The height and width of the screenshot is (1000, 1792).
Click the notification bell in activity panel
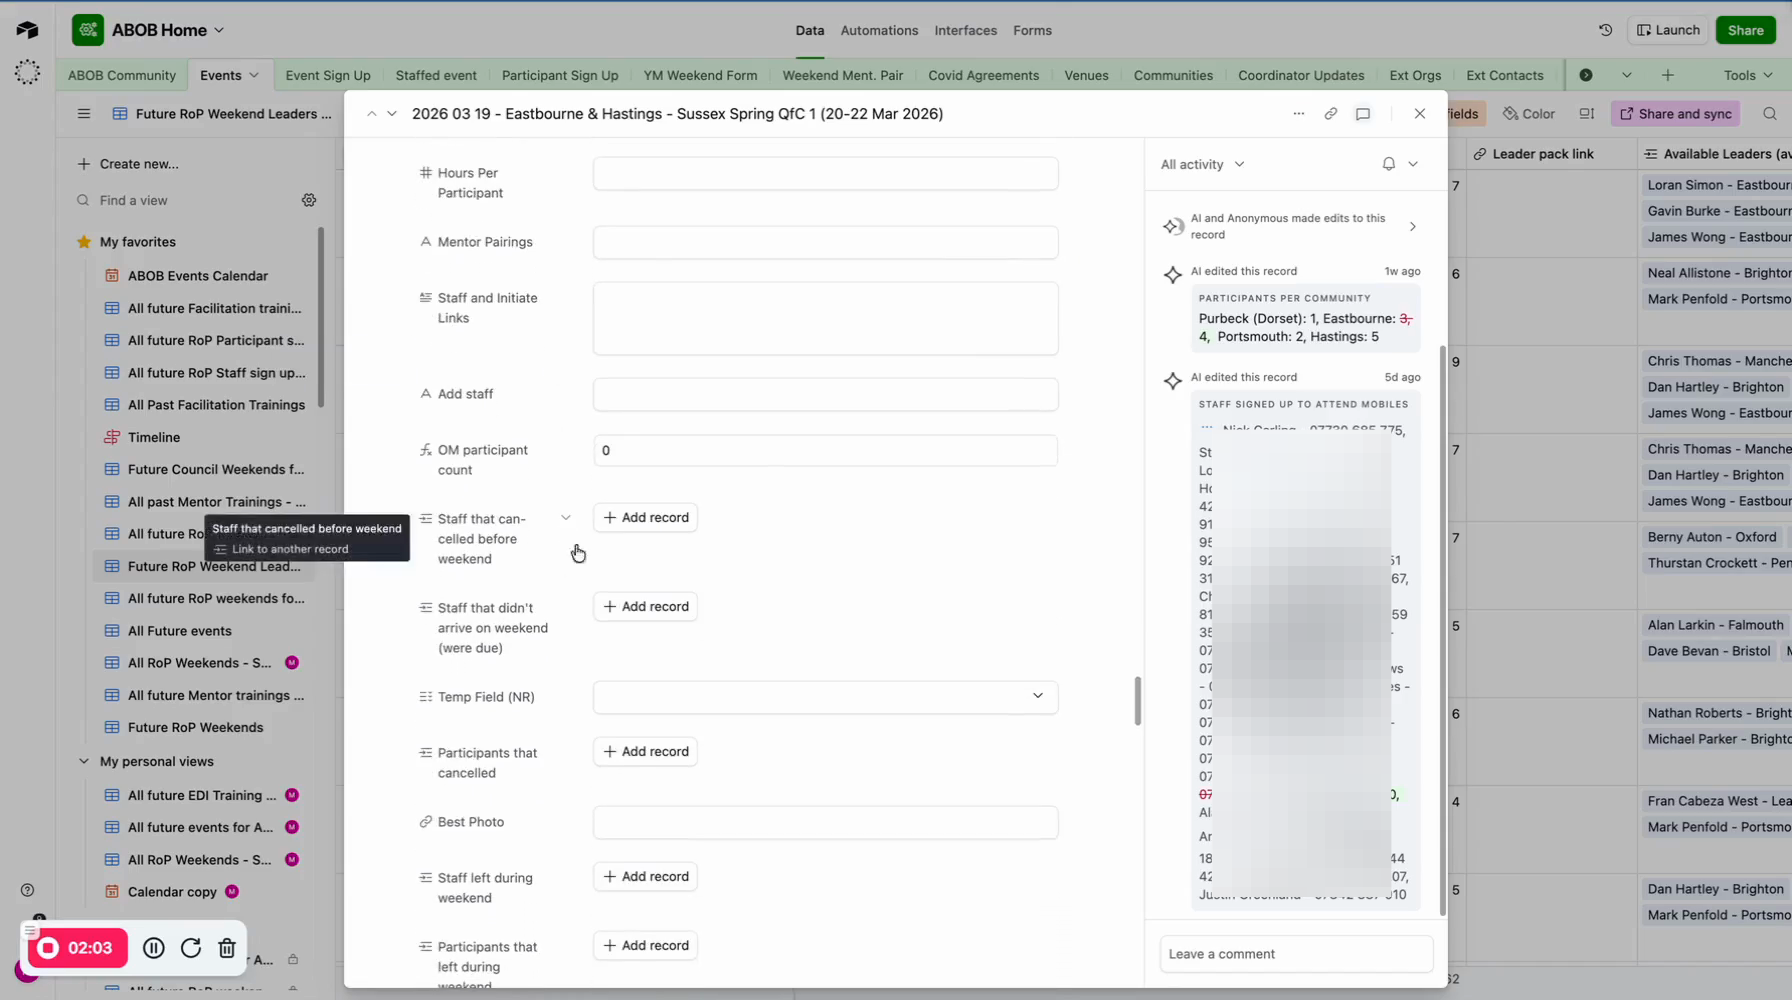(1388, 164)
